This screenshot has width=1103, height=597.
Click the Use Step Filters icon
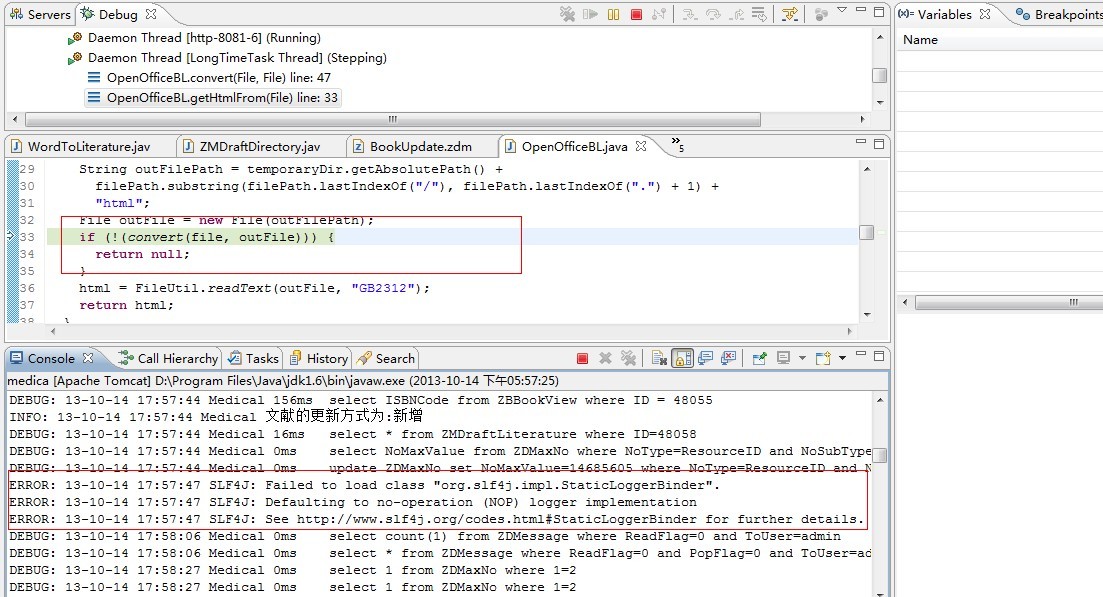pyautogui.click(x=790, y=14)
